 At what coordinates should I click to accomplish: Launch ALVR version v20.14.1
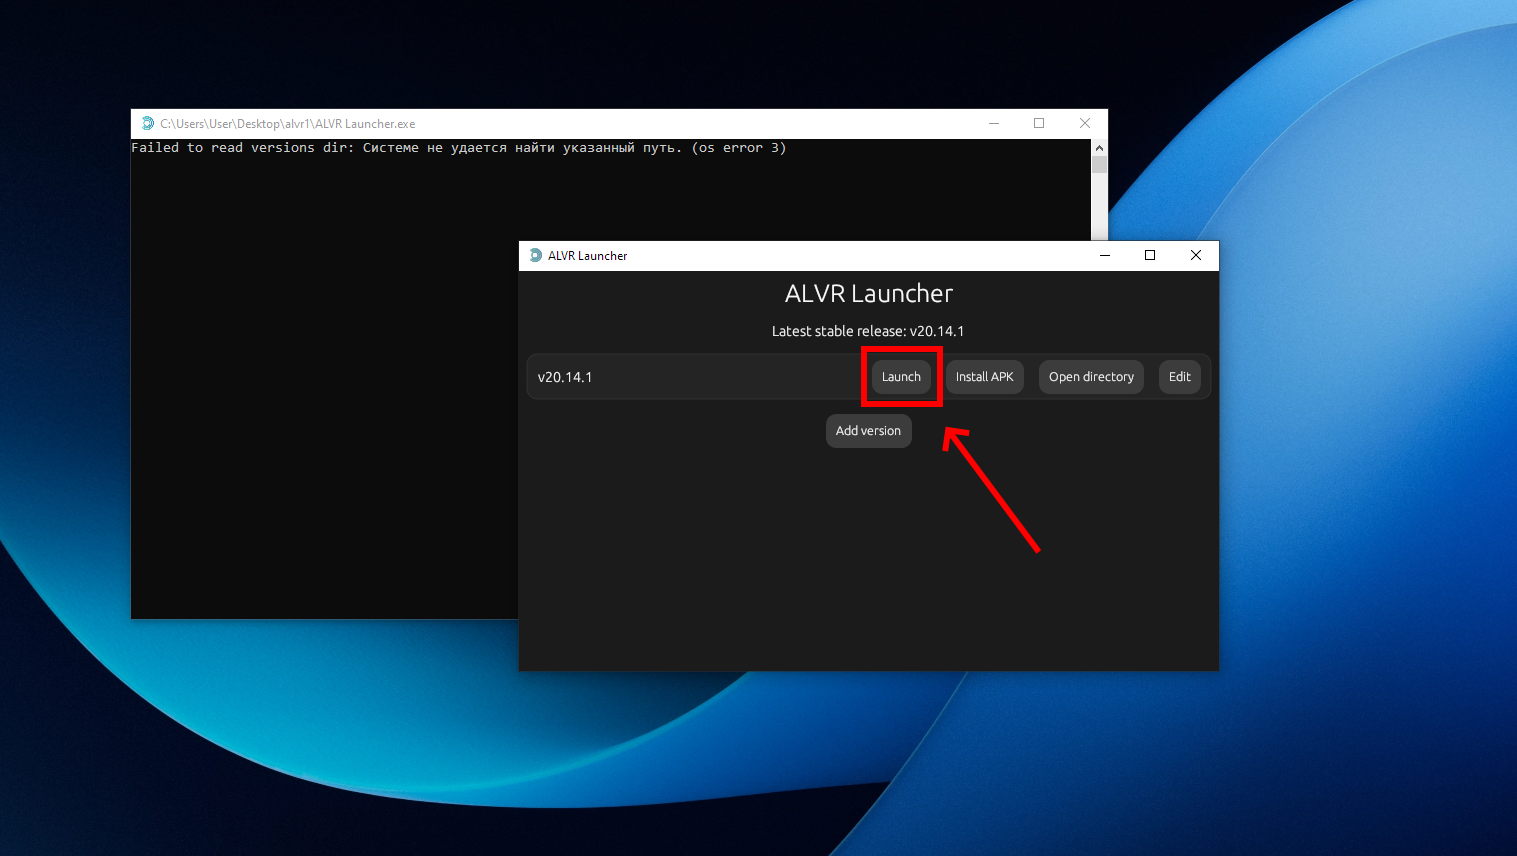point(901,377)
